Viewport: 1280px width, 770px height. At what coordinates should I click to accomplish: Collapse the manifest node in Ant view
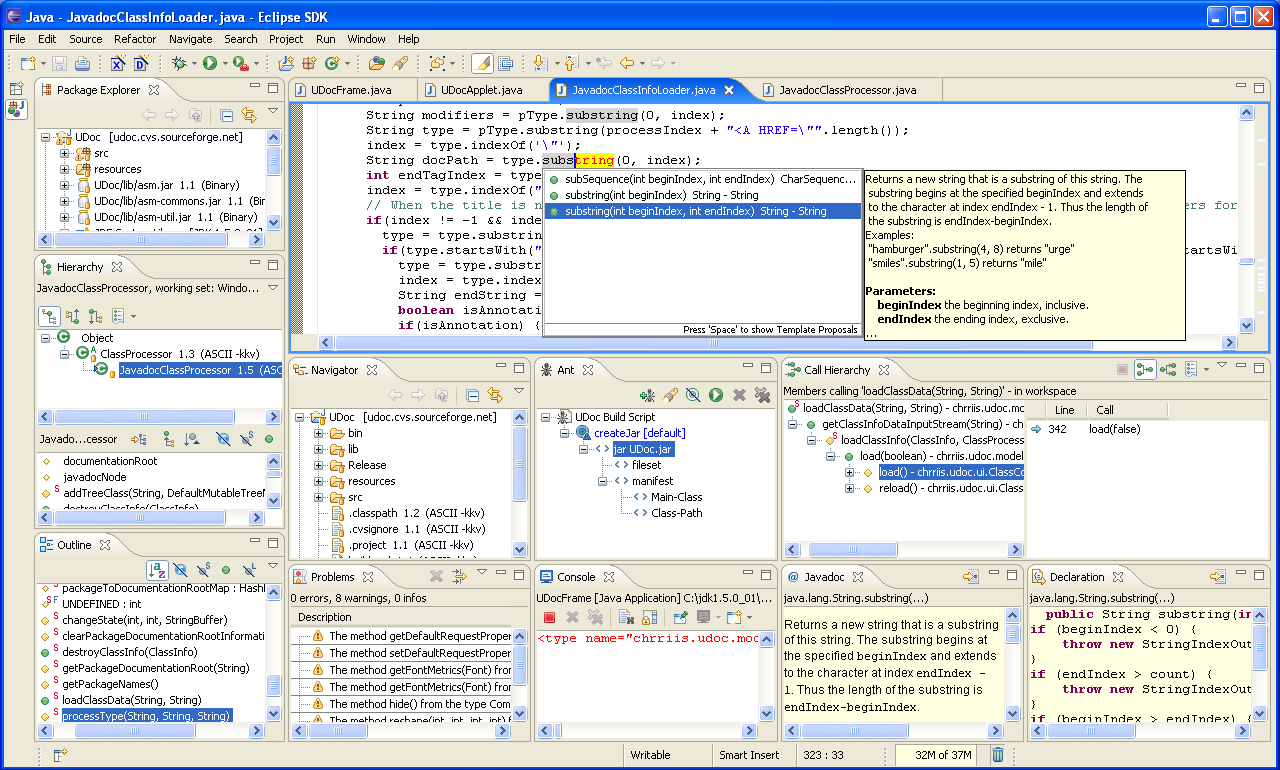click(x=603, y=481)
